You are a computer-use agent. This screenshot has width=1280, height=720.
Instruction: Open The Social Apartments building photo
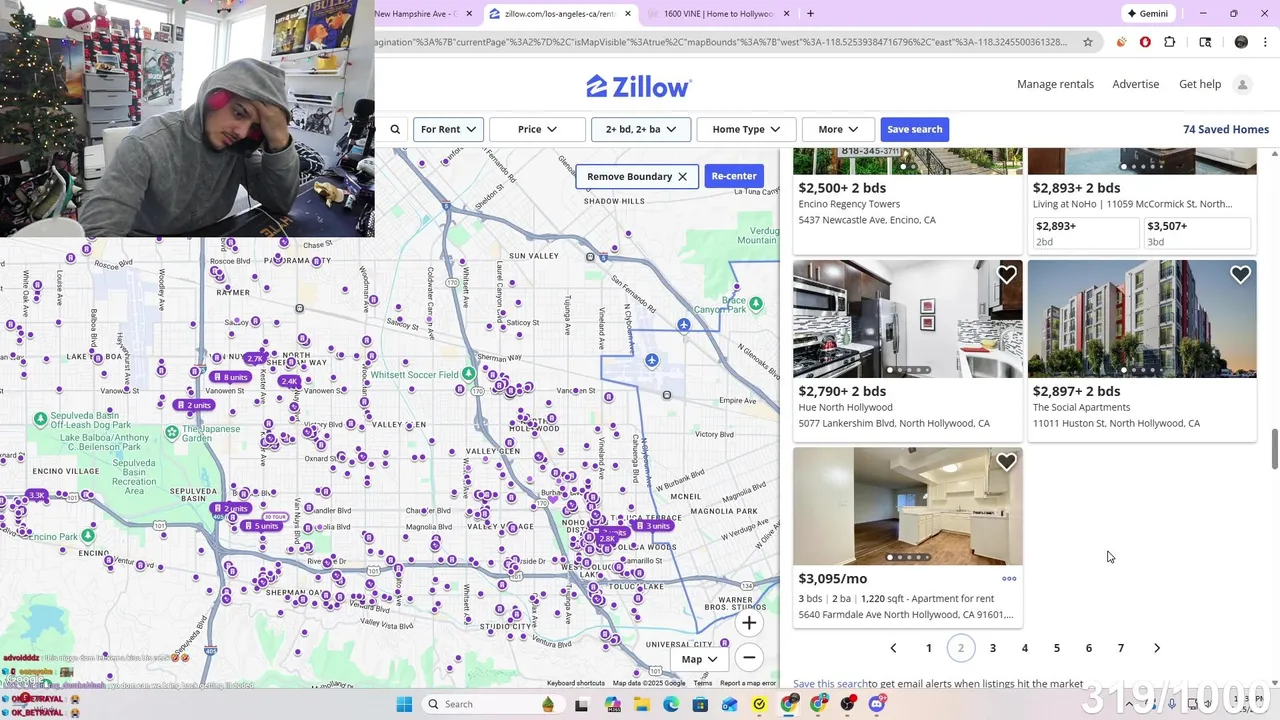[x=1142, y=319]
